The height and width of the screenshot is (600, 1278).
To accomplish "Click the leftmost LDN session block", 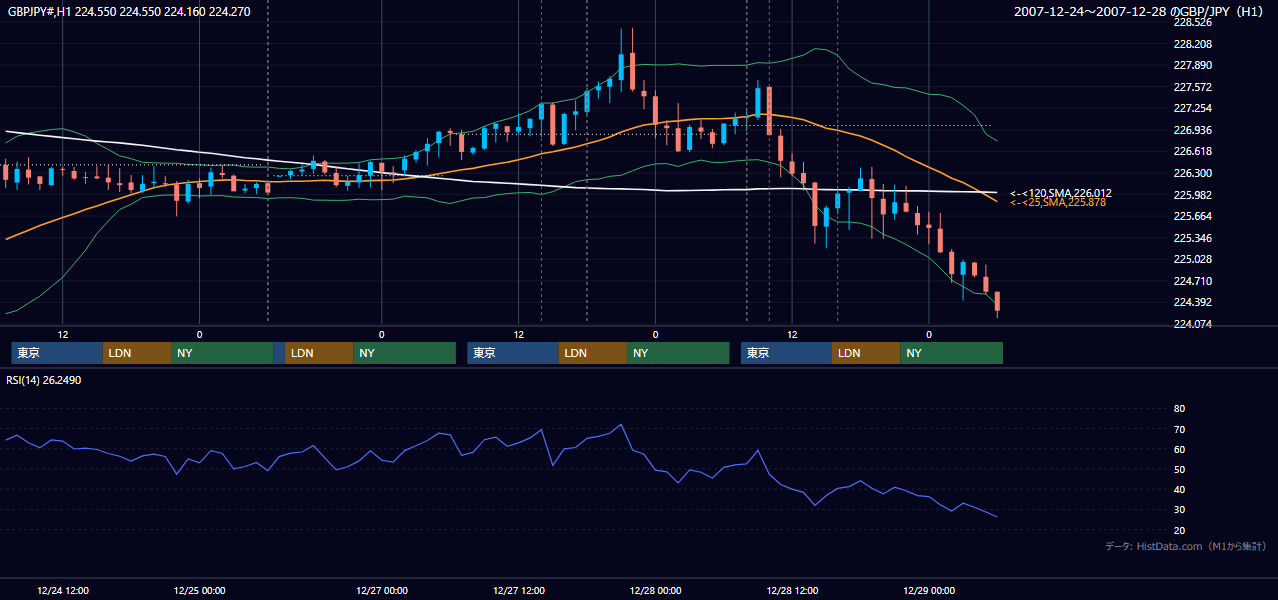I will [x=137, y=353].
